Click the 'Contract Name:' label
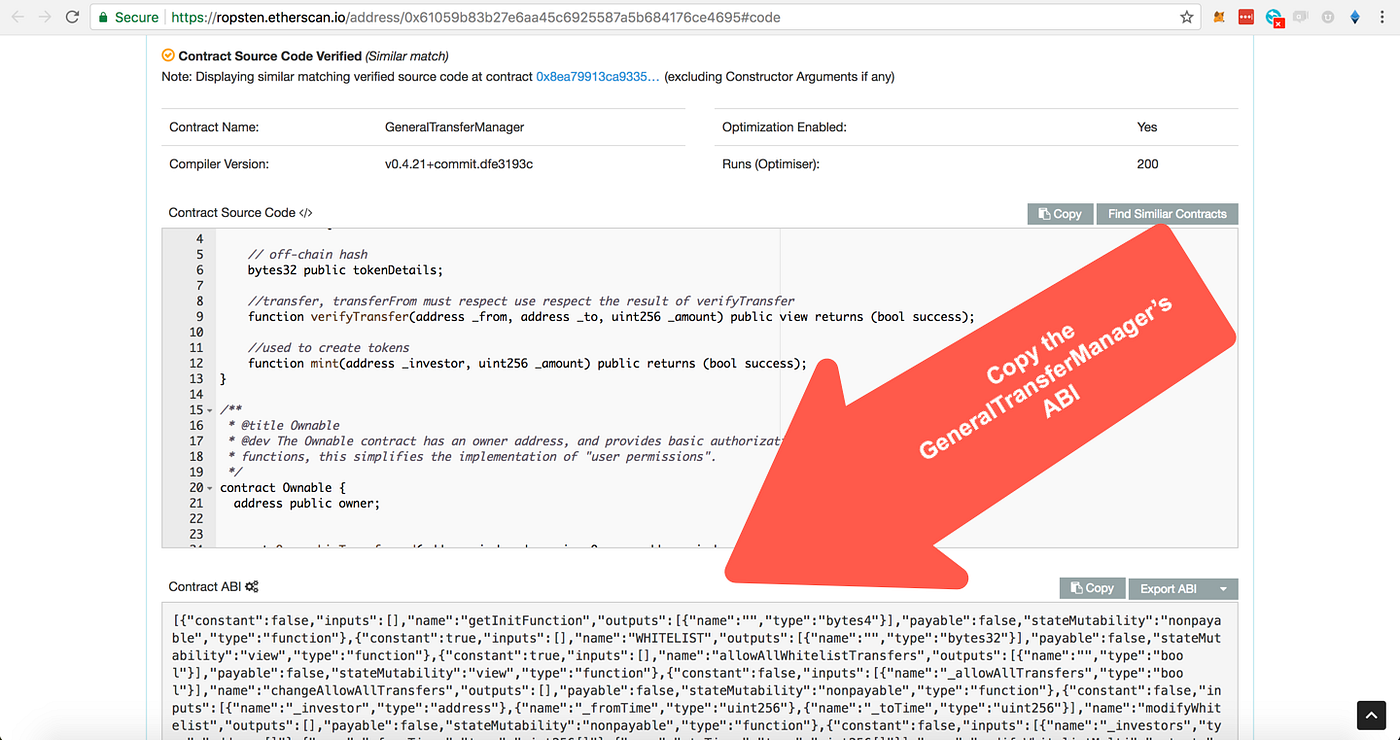Image resolution: width=1400 pixels, height=740 pixels. (214, 127)
